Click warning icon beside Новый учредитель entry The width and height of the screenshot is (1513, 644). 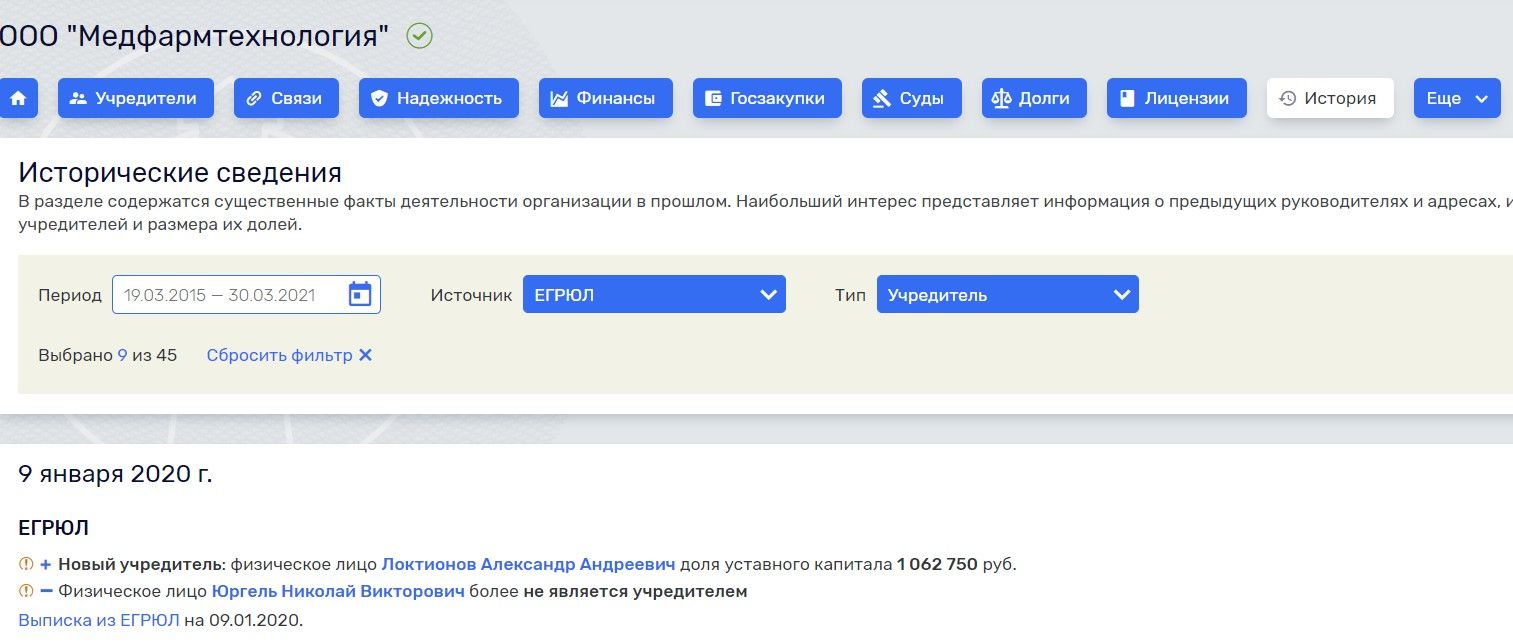click(x=27, y=564)
